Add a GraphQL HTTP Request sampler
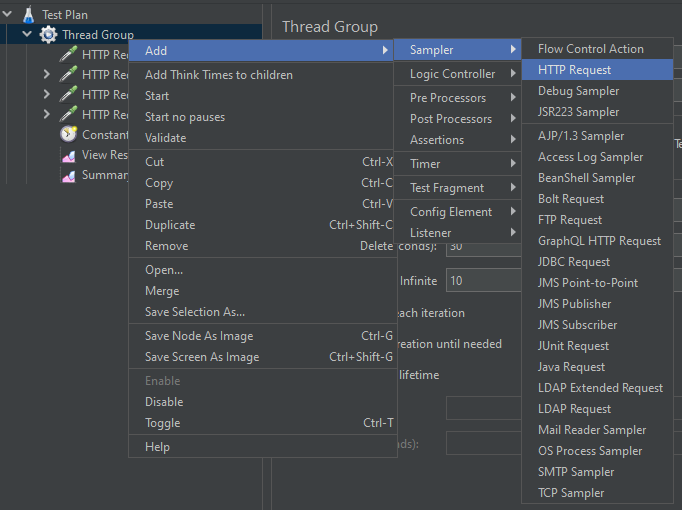682x510 pixels. (598, 240)
